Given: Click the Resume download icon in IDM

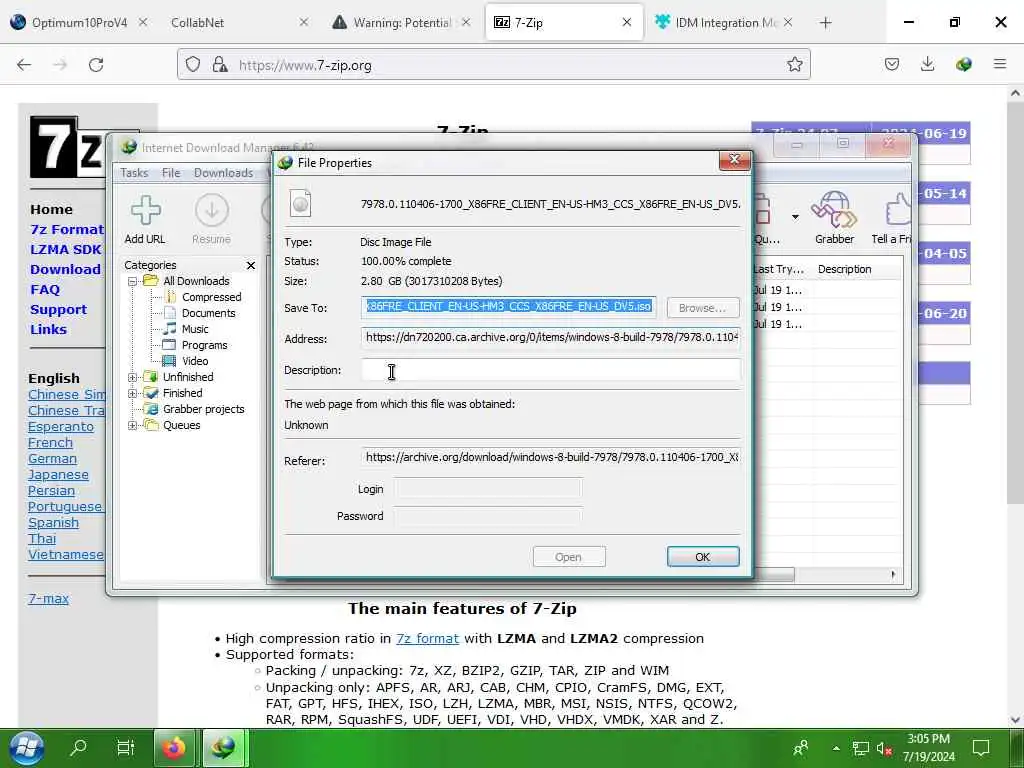Looking at the screenshot, I should [x=212, y=210].
